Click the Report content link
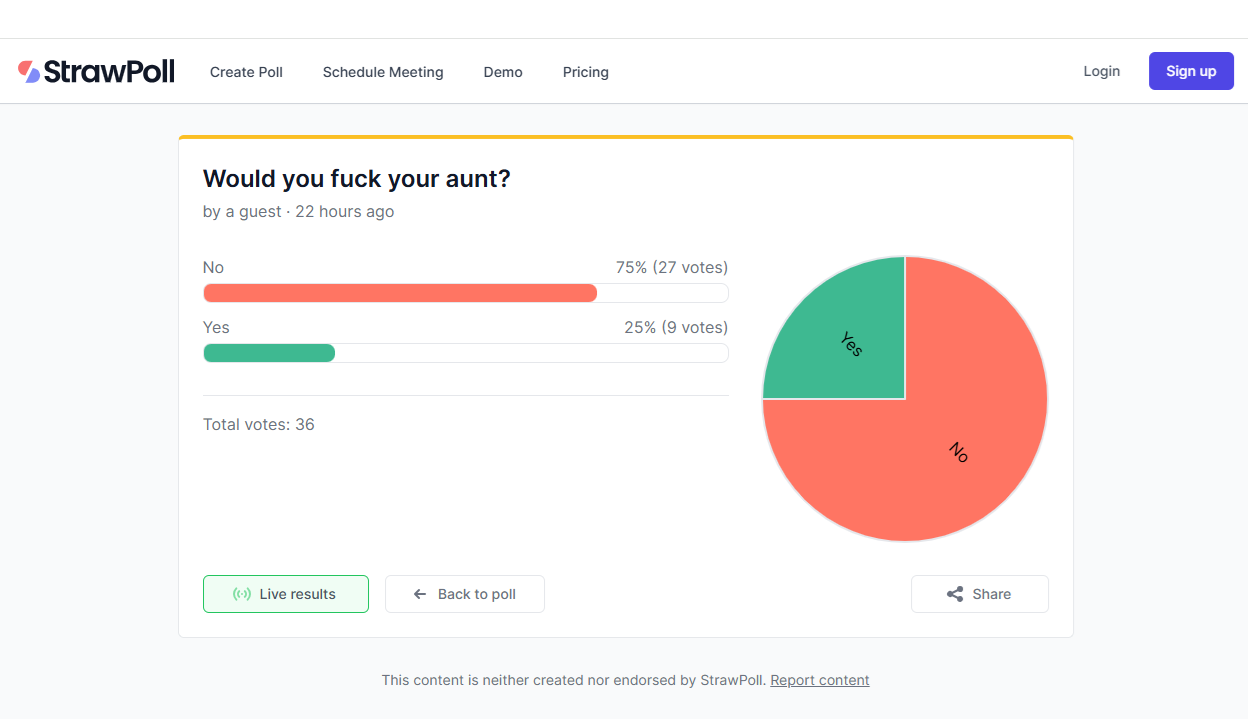 pos(820,680)
